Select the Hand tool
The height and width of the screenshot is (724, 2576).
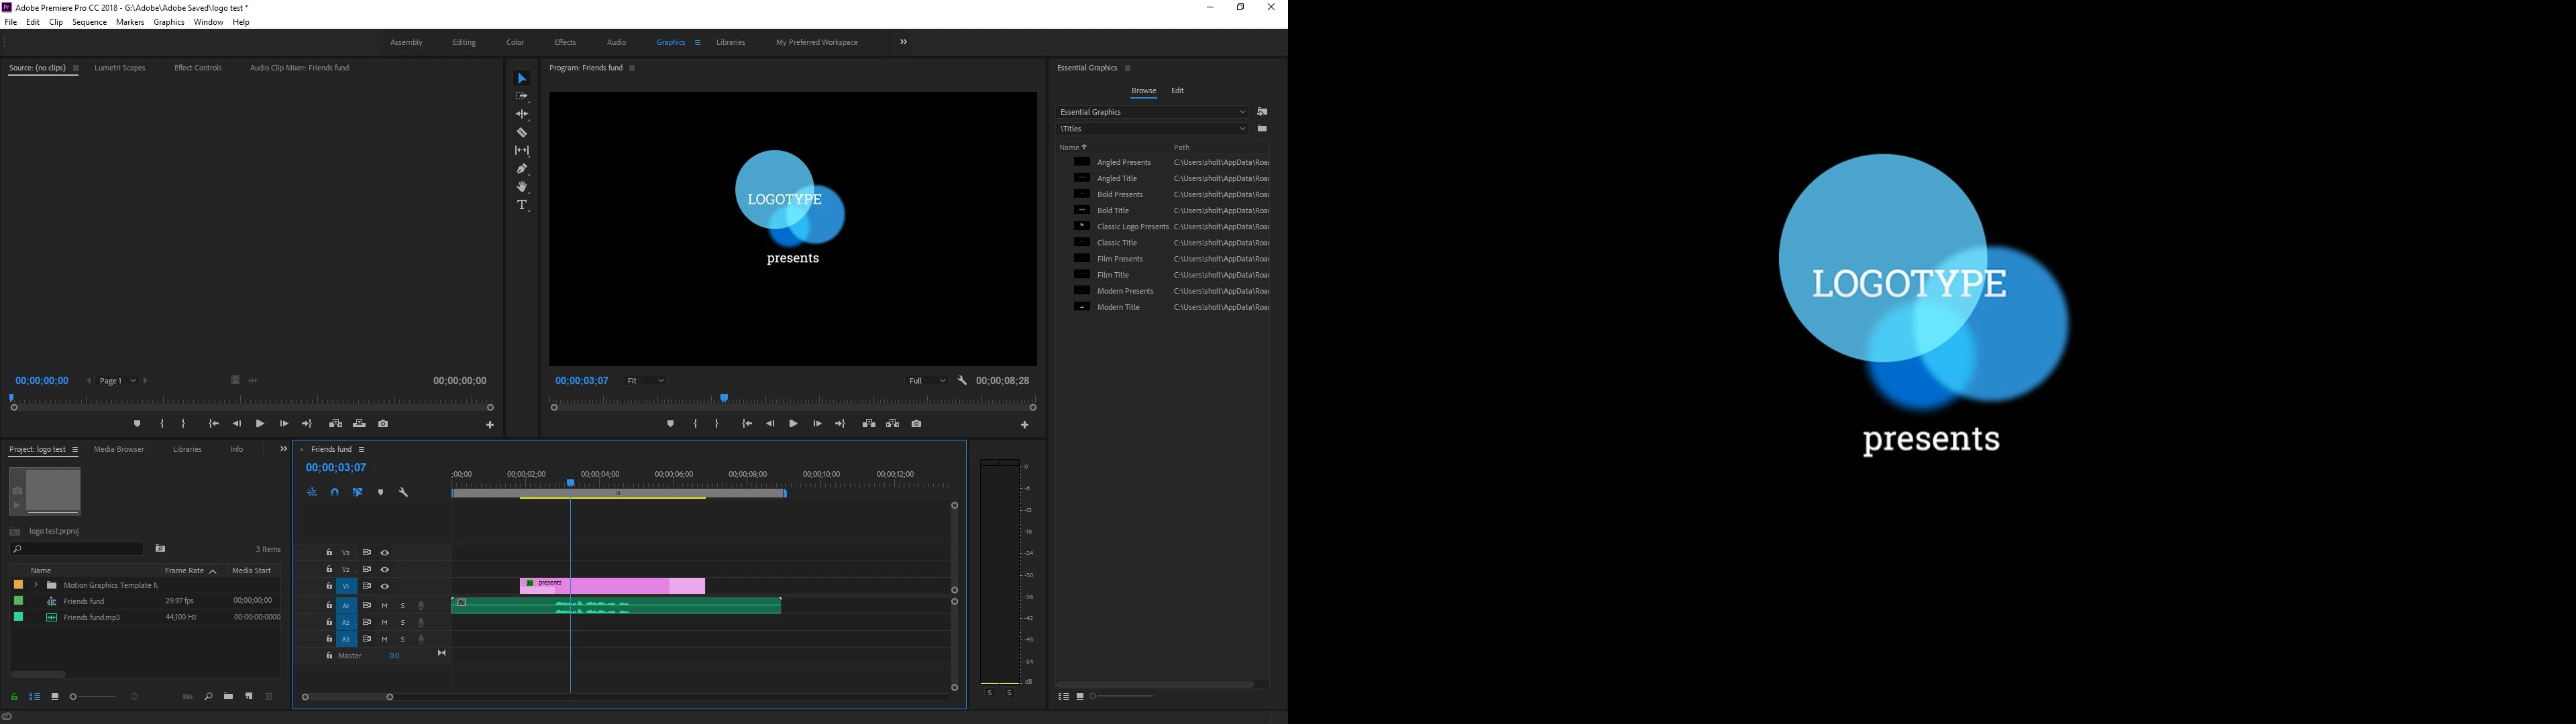522,187
